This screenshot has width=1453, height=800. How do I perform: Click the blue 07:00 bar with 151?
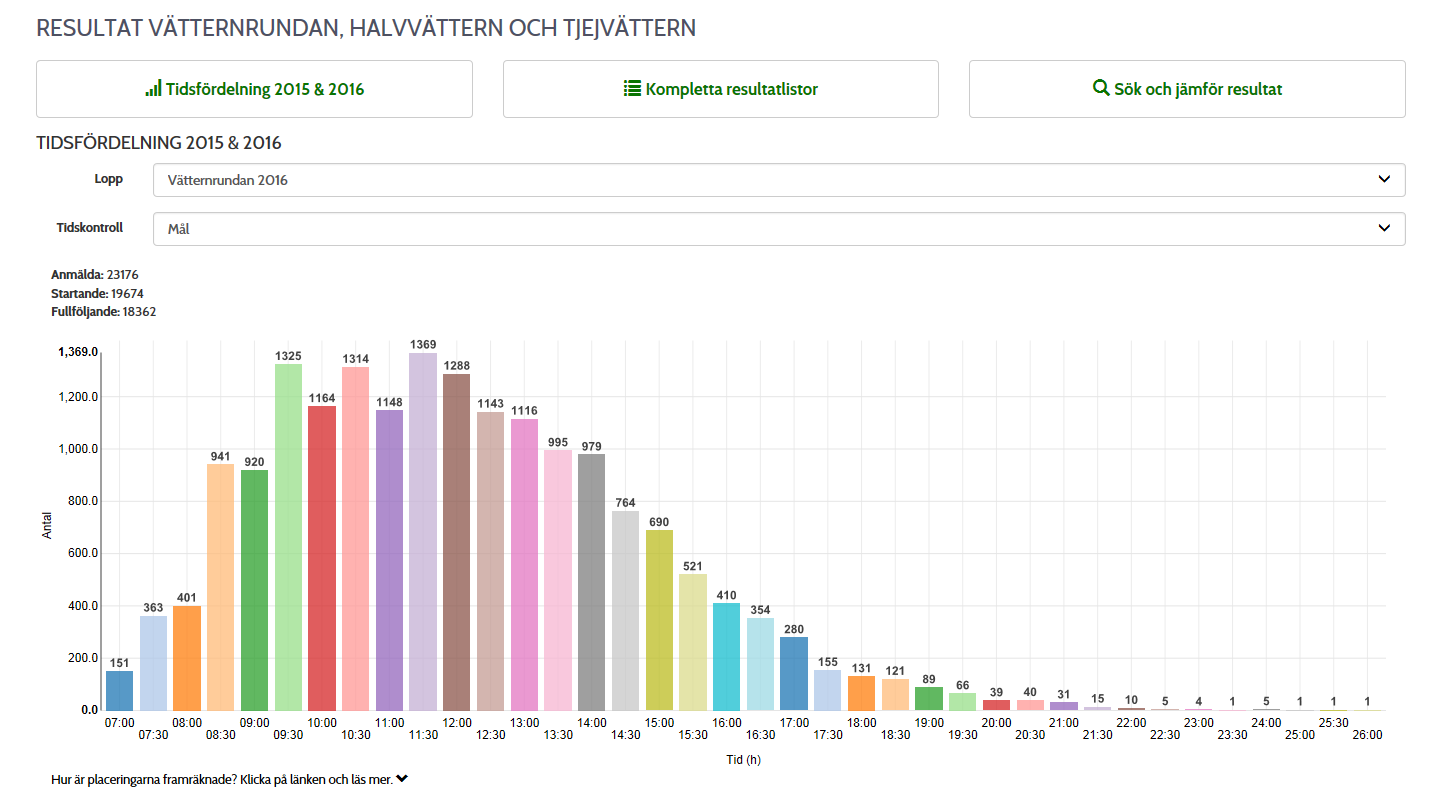pyautogui.click(x=119, y=691)
